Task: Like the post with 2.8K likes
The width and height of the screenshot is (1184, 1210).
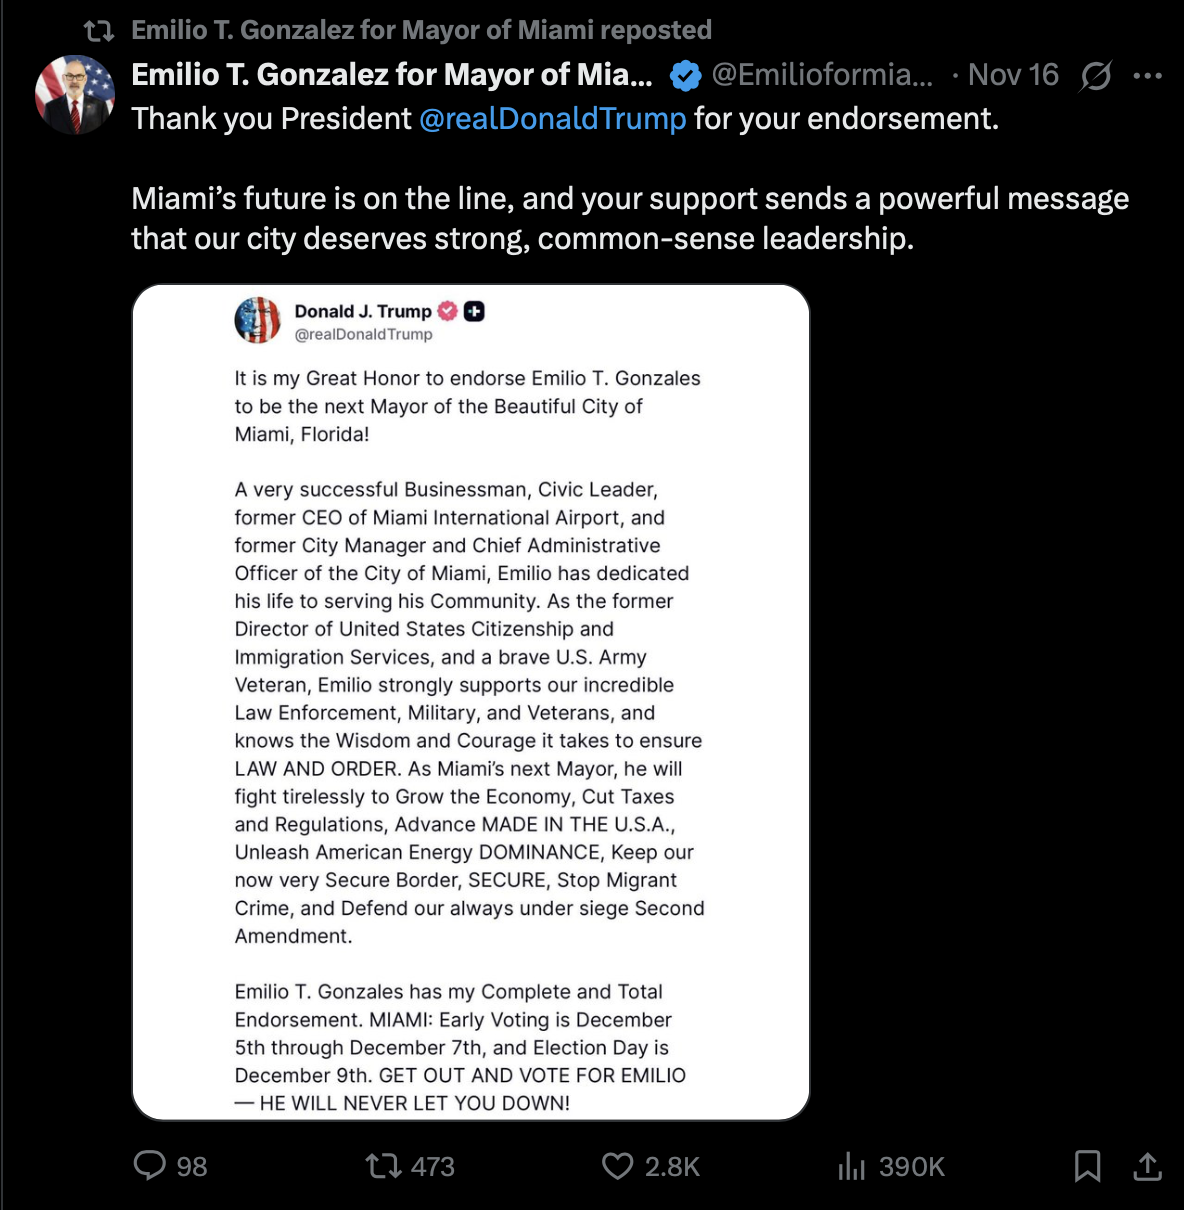Action: (x=618, y=1166)
